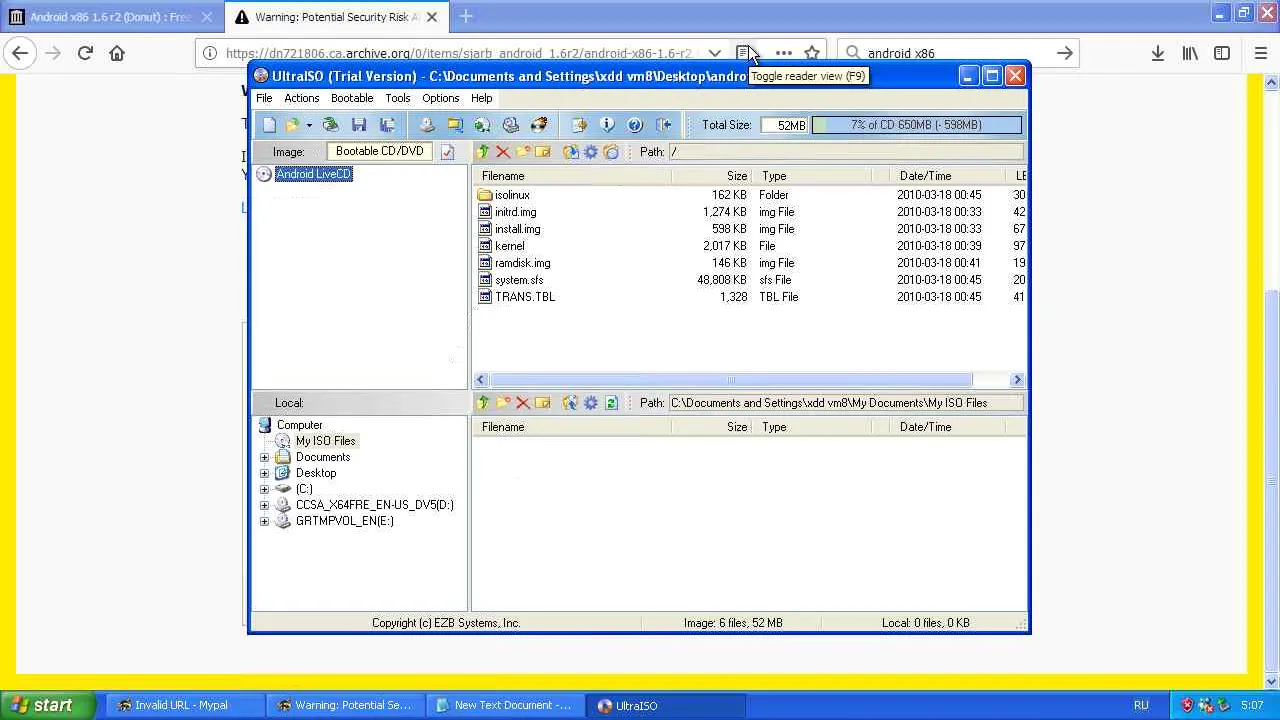Select Android LiveCD root tree node
Image resolution: width=1280 pixels, height=720 pixels.
pos(314,174)
